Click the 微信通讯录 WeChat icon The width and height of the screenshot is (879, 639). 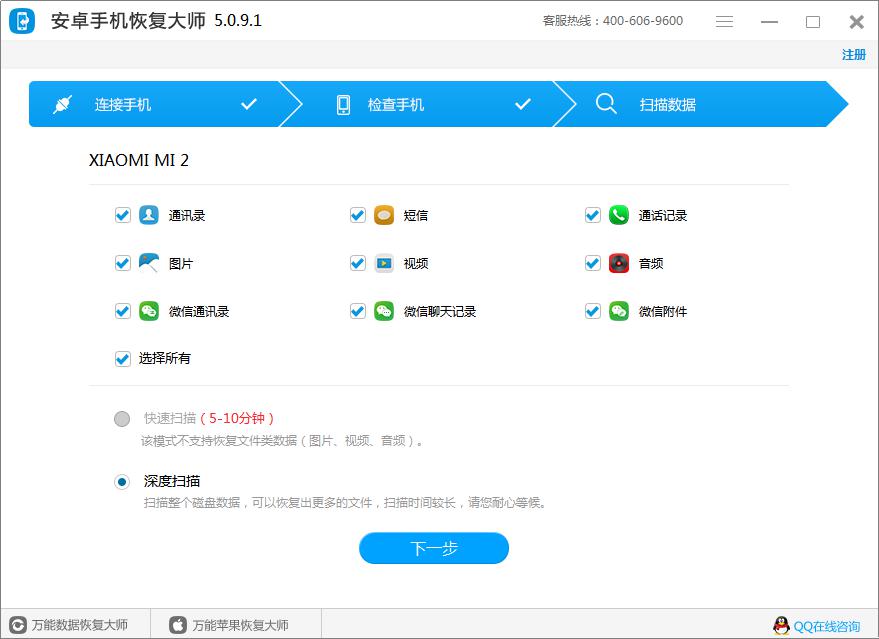[x=149, y=311]
